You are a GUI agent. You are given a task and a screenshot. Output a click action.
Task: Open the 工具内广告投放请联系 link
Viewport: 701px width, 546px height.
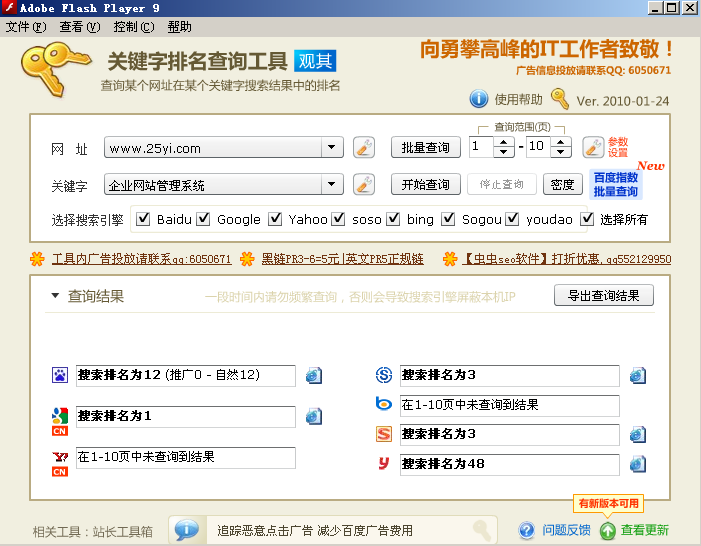click(x=142, y=259)
